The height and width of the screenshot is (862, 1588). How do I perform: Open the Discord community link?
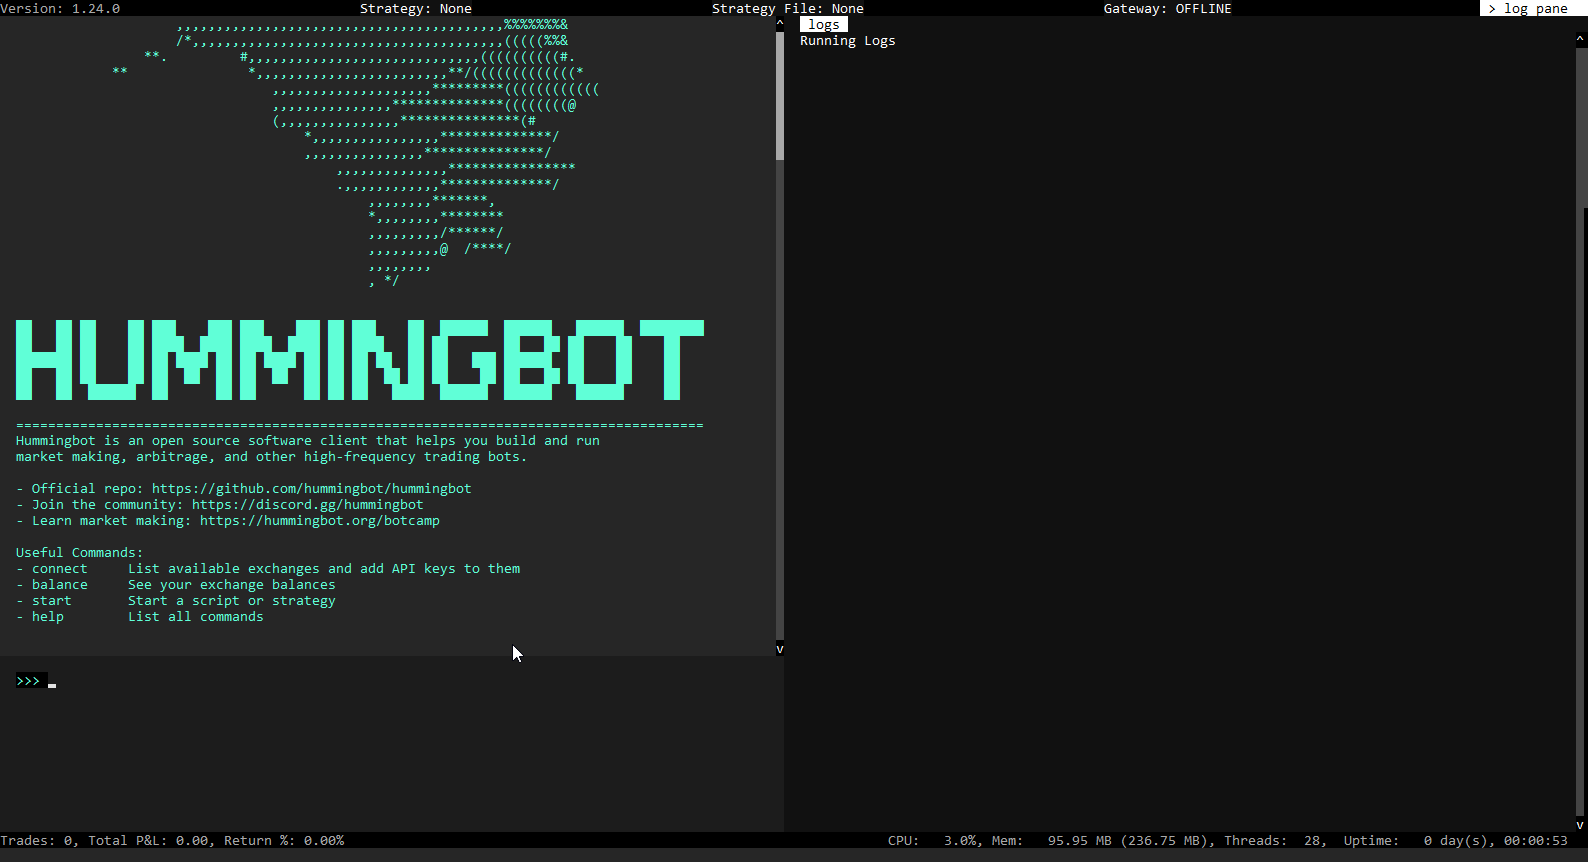307,505
